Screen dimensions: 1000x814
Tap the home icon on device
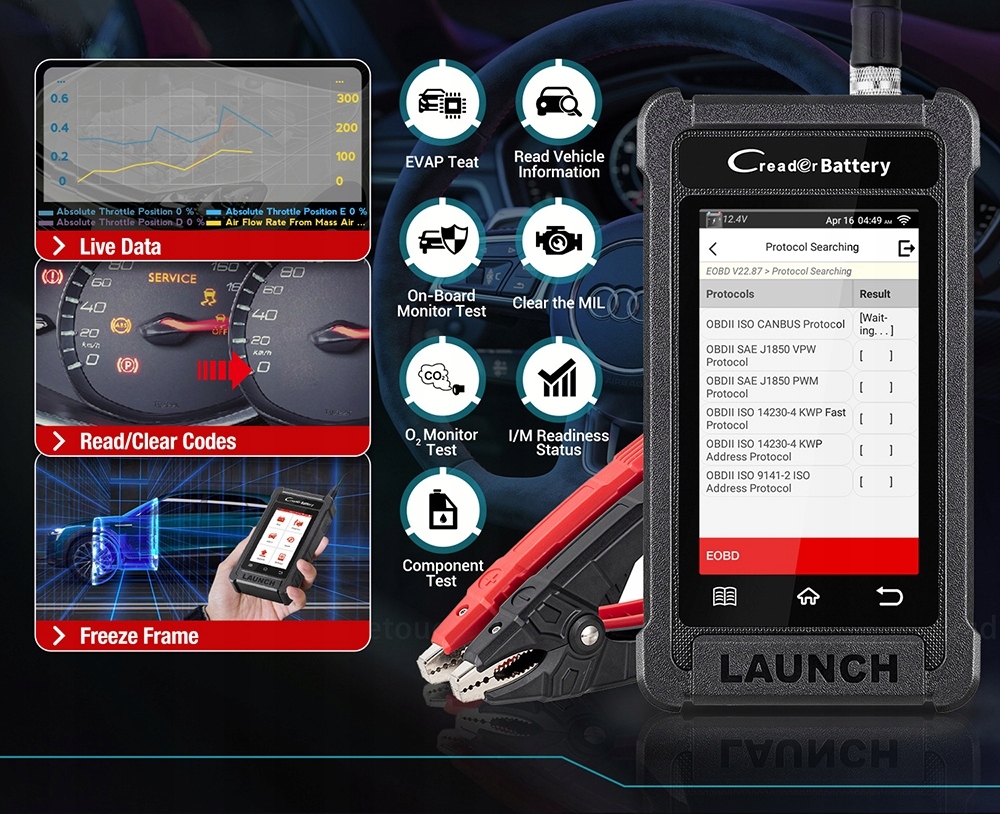click(x=808, y=596)
